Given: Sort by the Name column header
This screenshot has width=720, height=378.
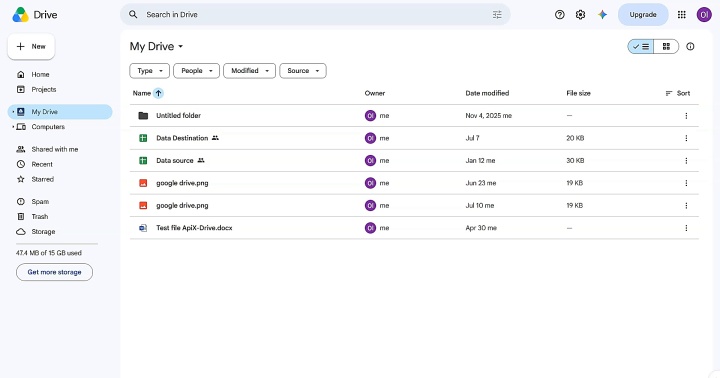Looking at the screenshot, I should (141, 93).
